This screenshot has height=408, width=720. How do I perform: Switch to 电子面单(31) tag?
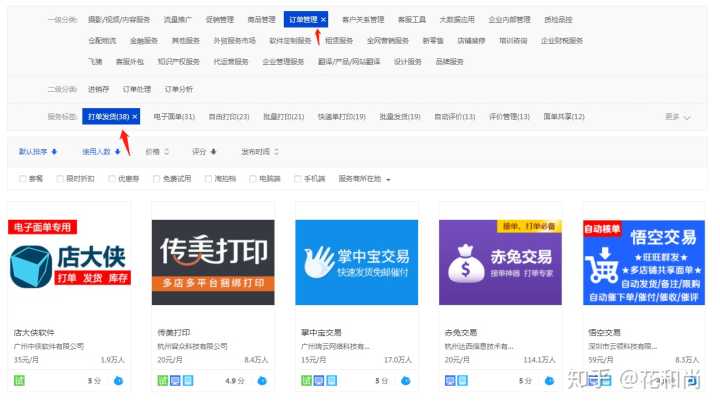coord(174,117)
